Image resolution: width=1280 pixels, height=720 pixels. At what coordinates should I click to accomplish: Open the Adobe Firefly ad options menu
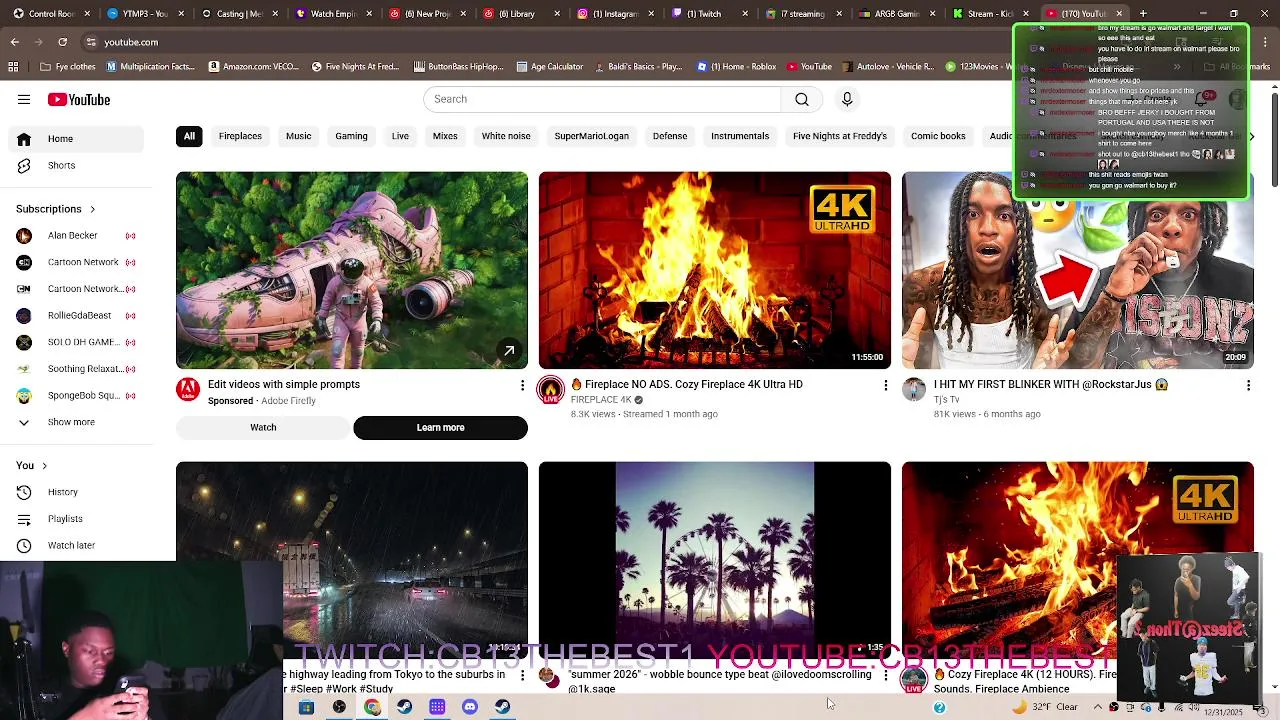(x=522, y=386)
